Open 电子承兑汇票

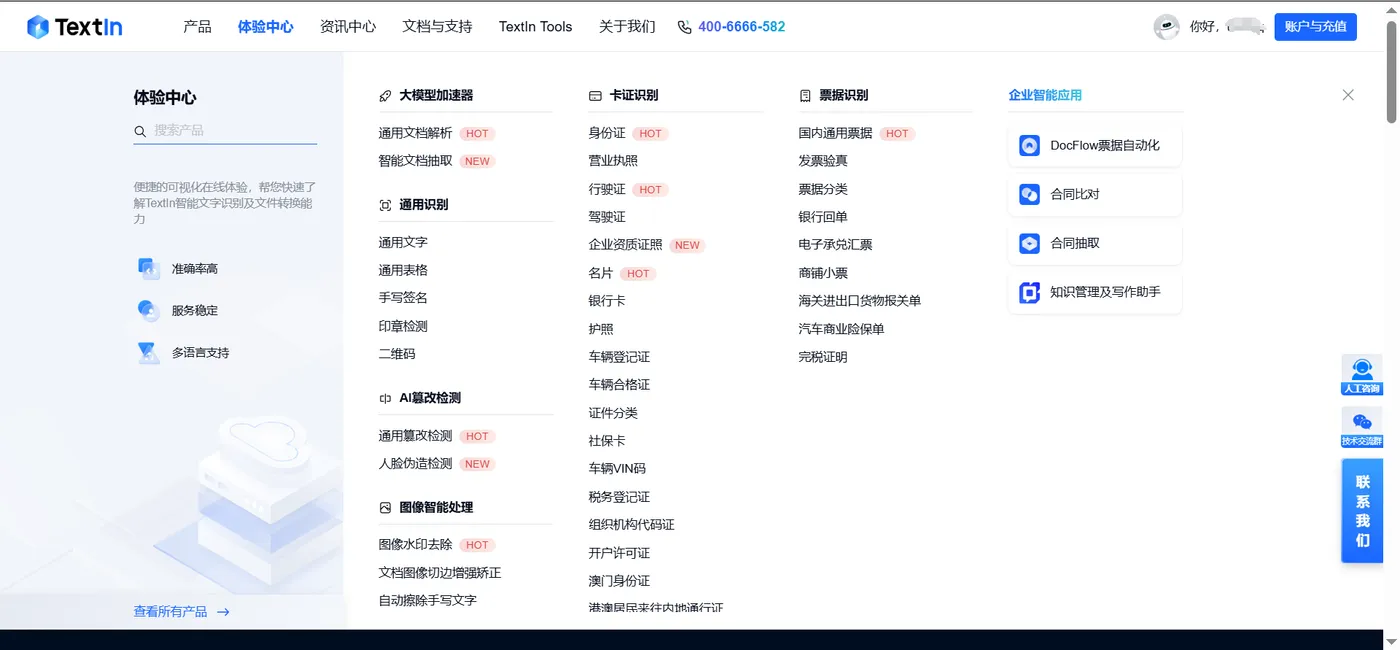coord(835,245)
